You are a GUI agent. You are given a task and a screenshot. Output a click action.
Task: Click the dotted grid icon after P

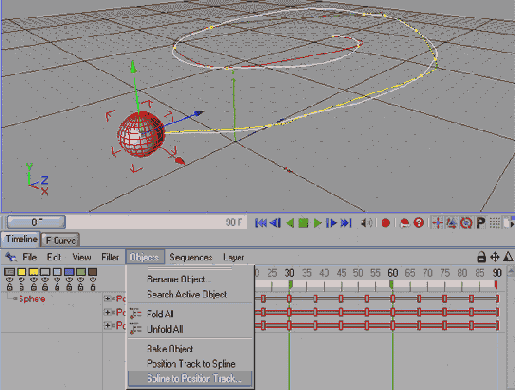point(495,223)
